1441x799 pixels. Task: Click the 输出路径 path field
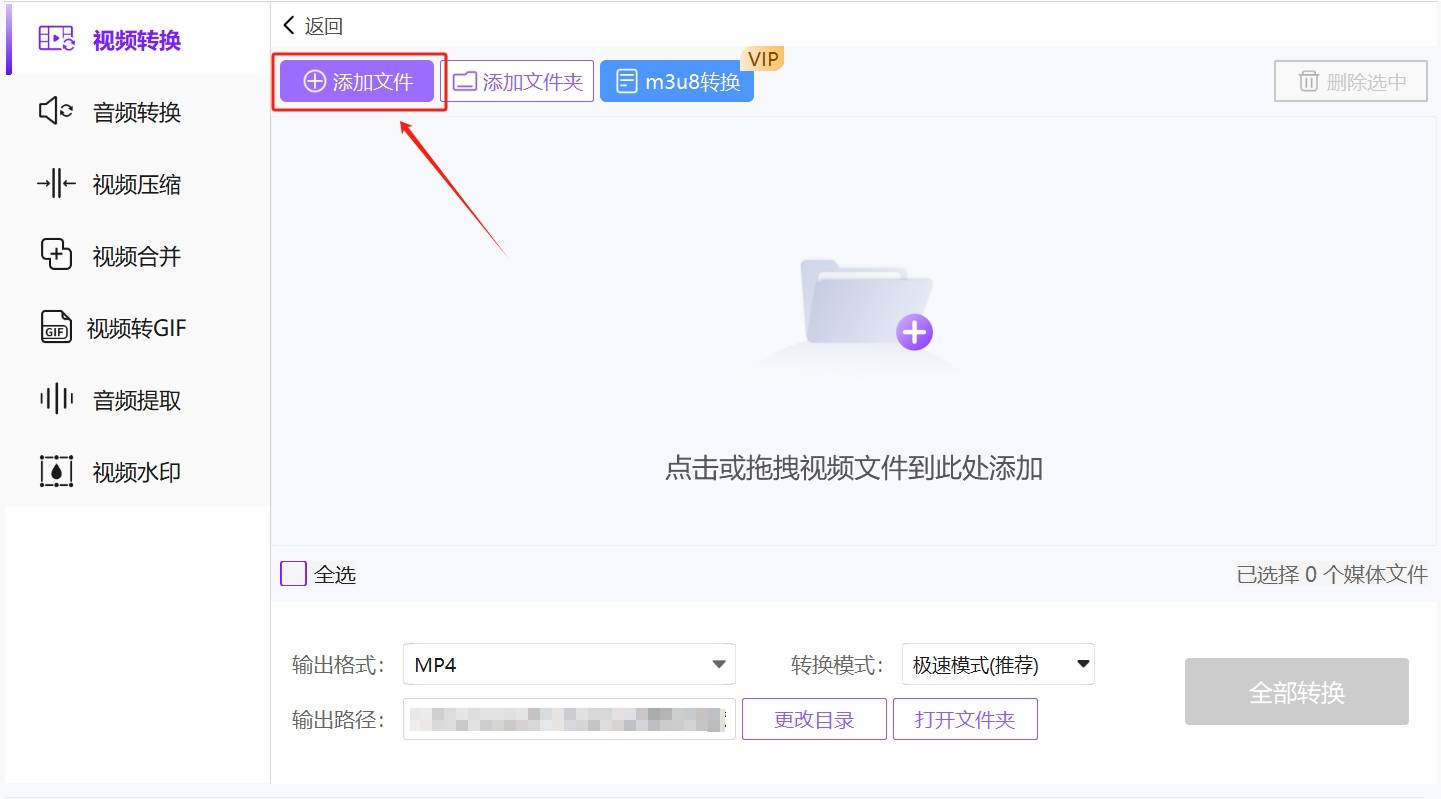pyautogui.click(x=568, y=720)
